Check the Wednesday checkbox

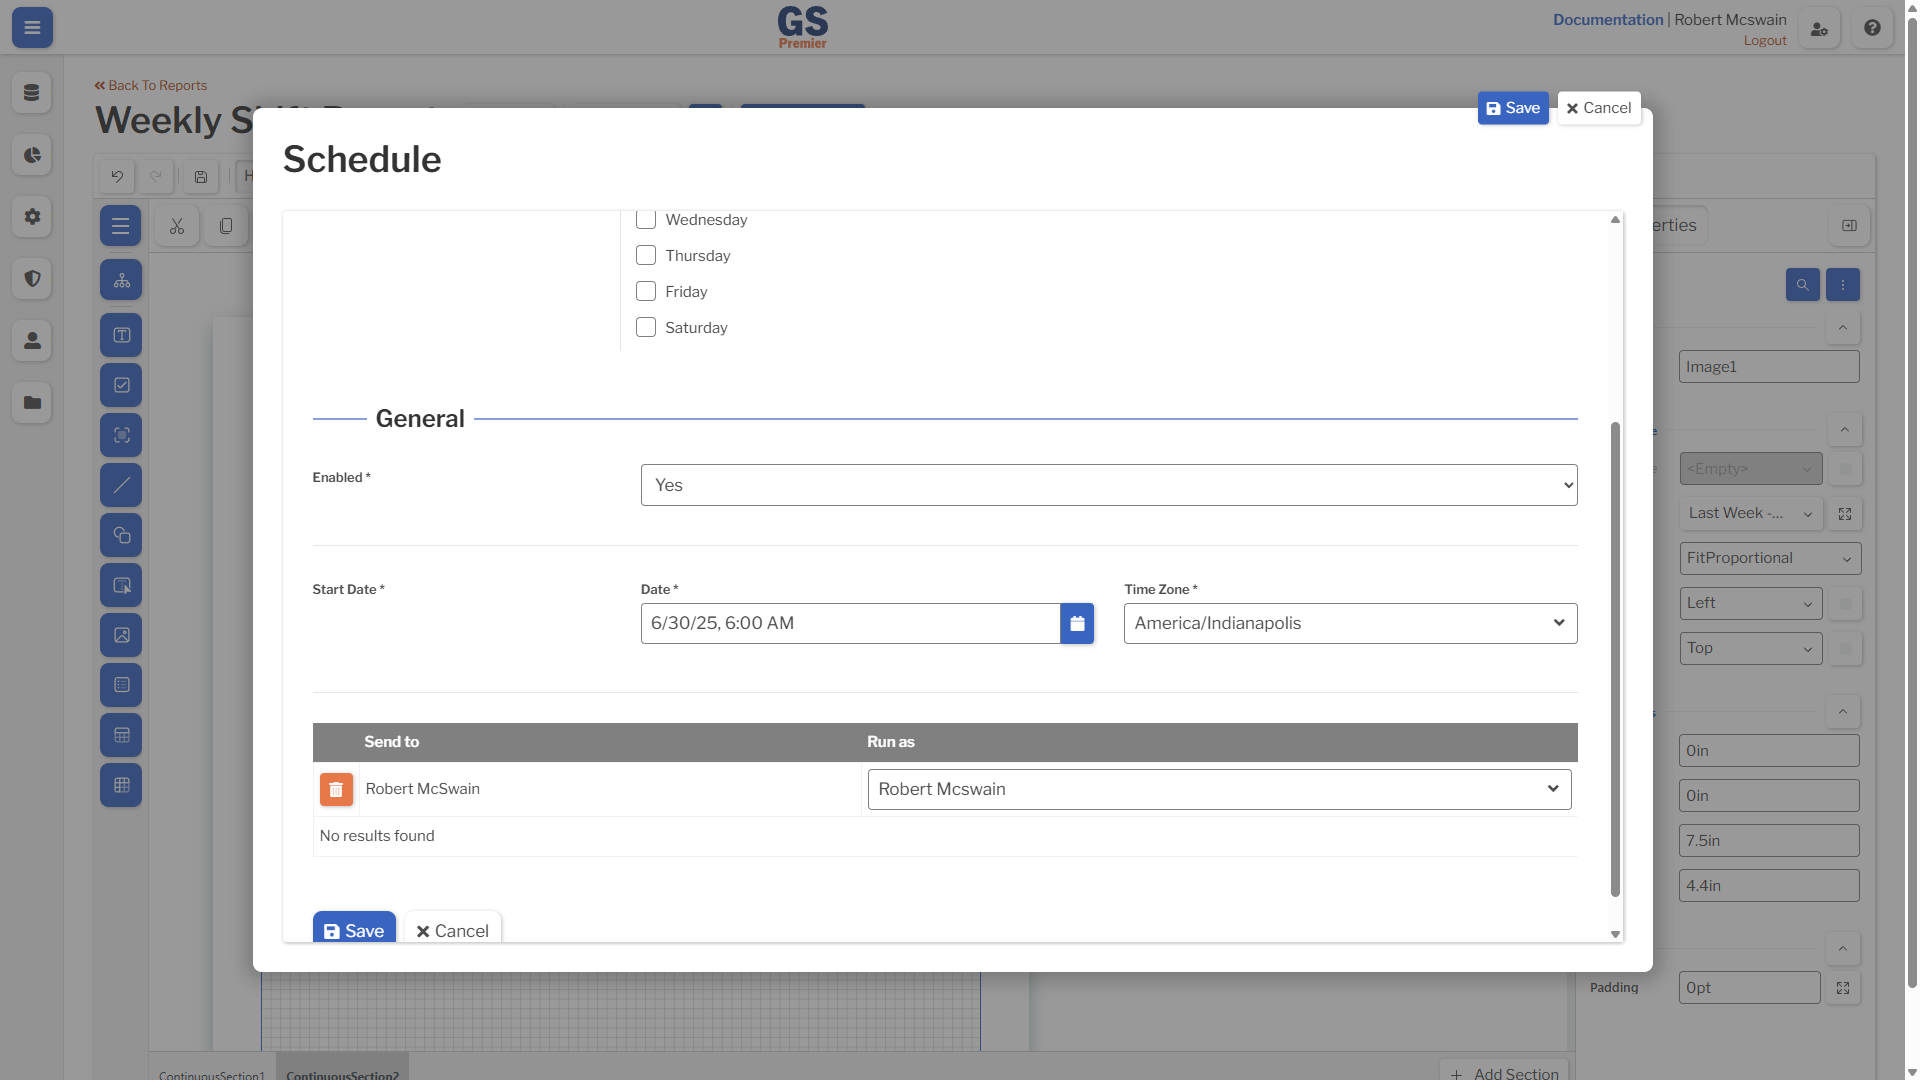[646, 220]
